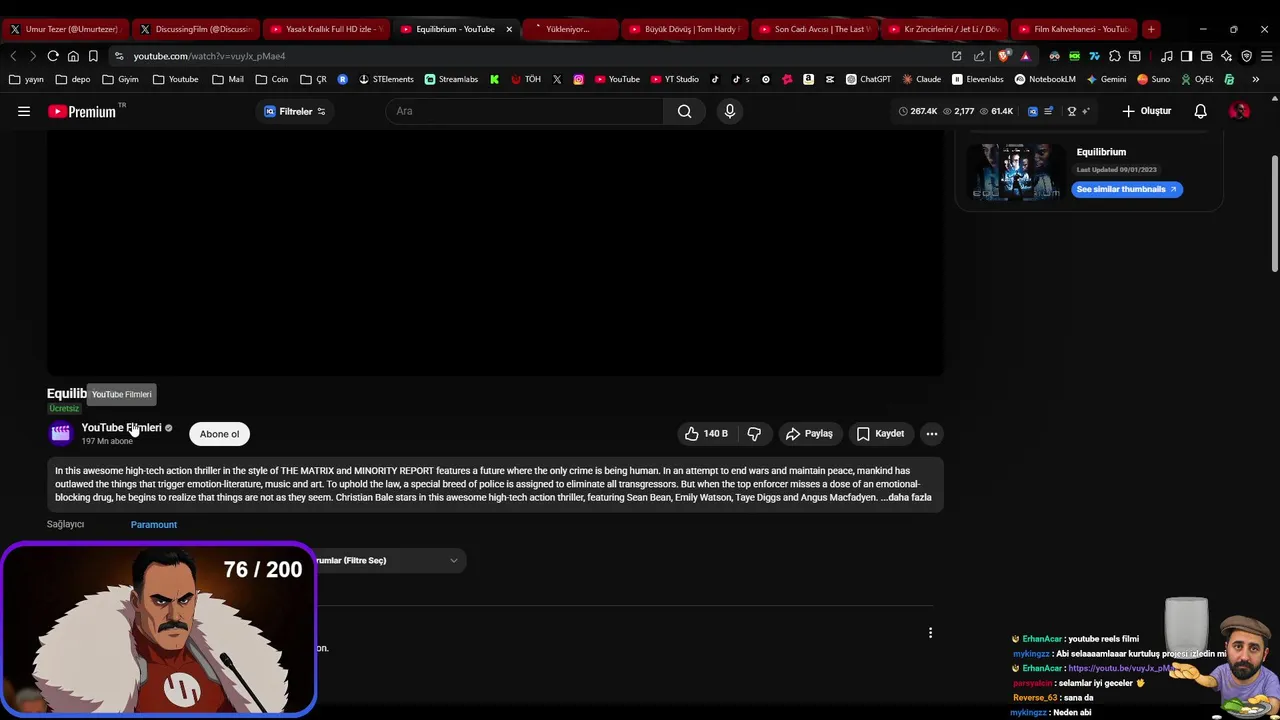Run the search with the magnifier button
The height and width of the screenshot is (720, 1280).
685,111
